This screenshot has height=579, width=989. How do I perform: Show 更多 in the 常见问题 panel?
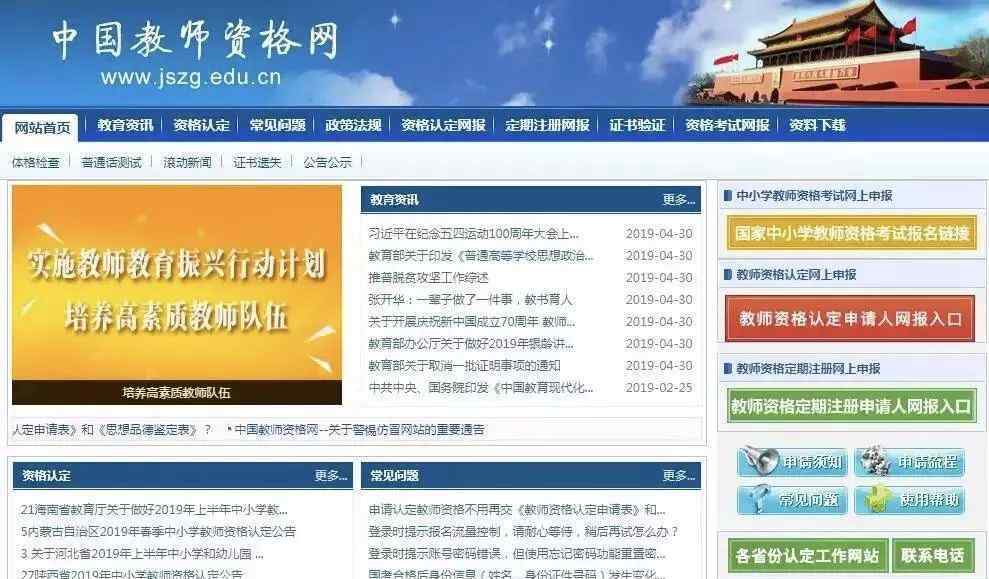click(678, 476)
